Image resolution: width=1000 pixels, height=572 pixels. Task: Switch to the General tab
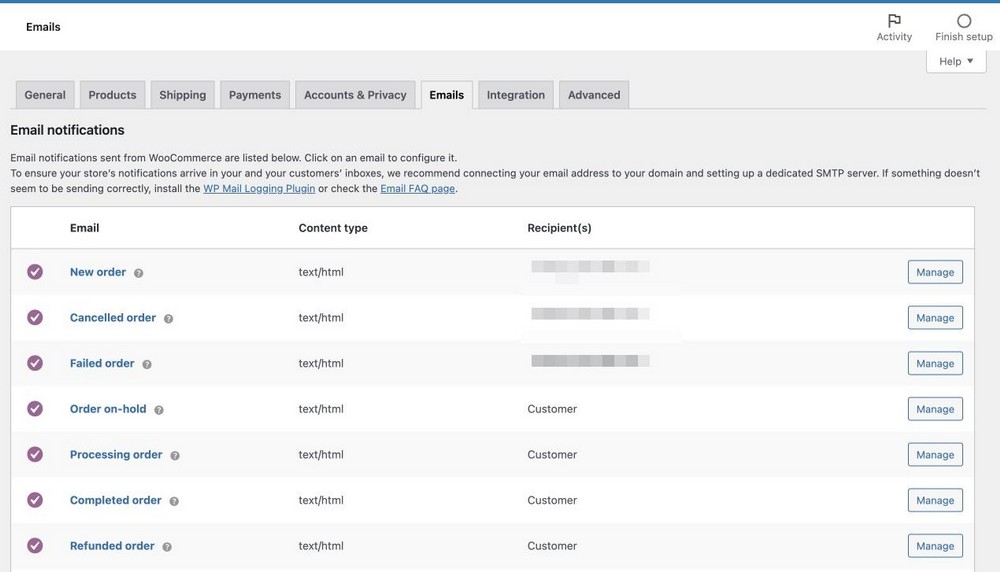(x=45, y=95)
